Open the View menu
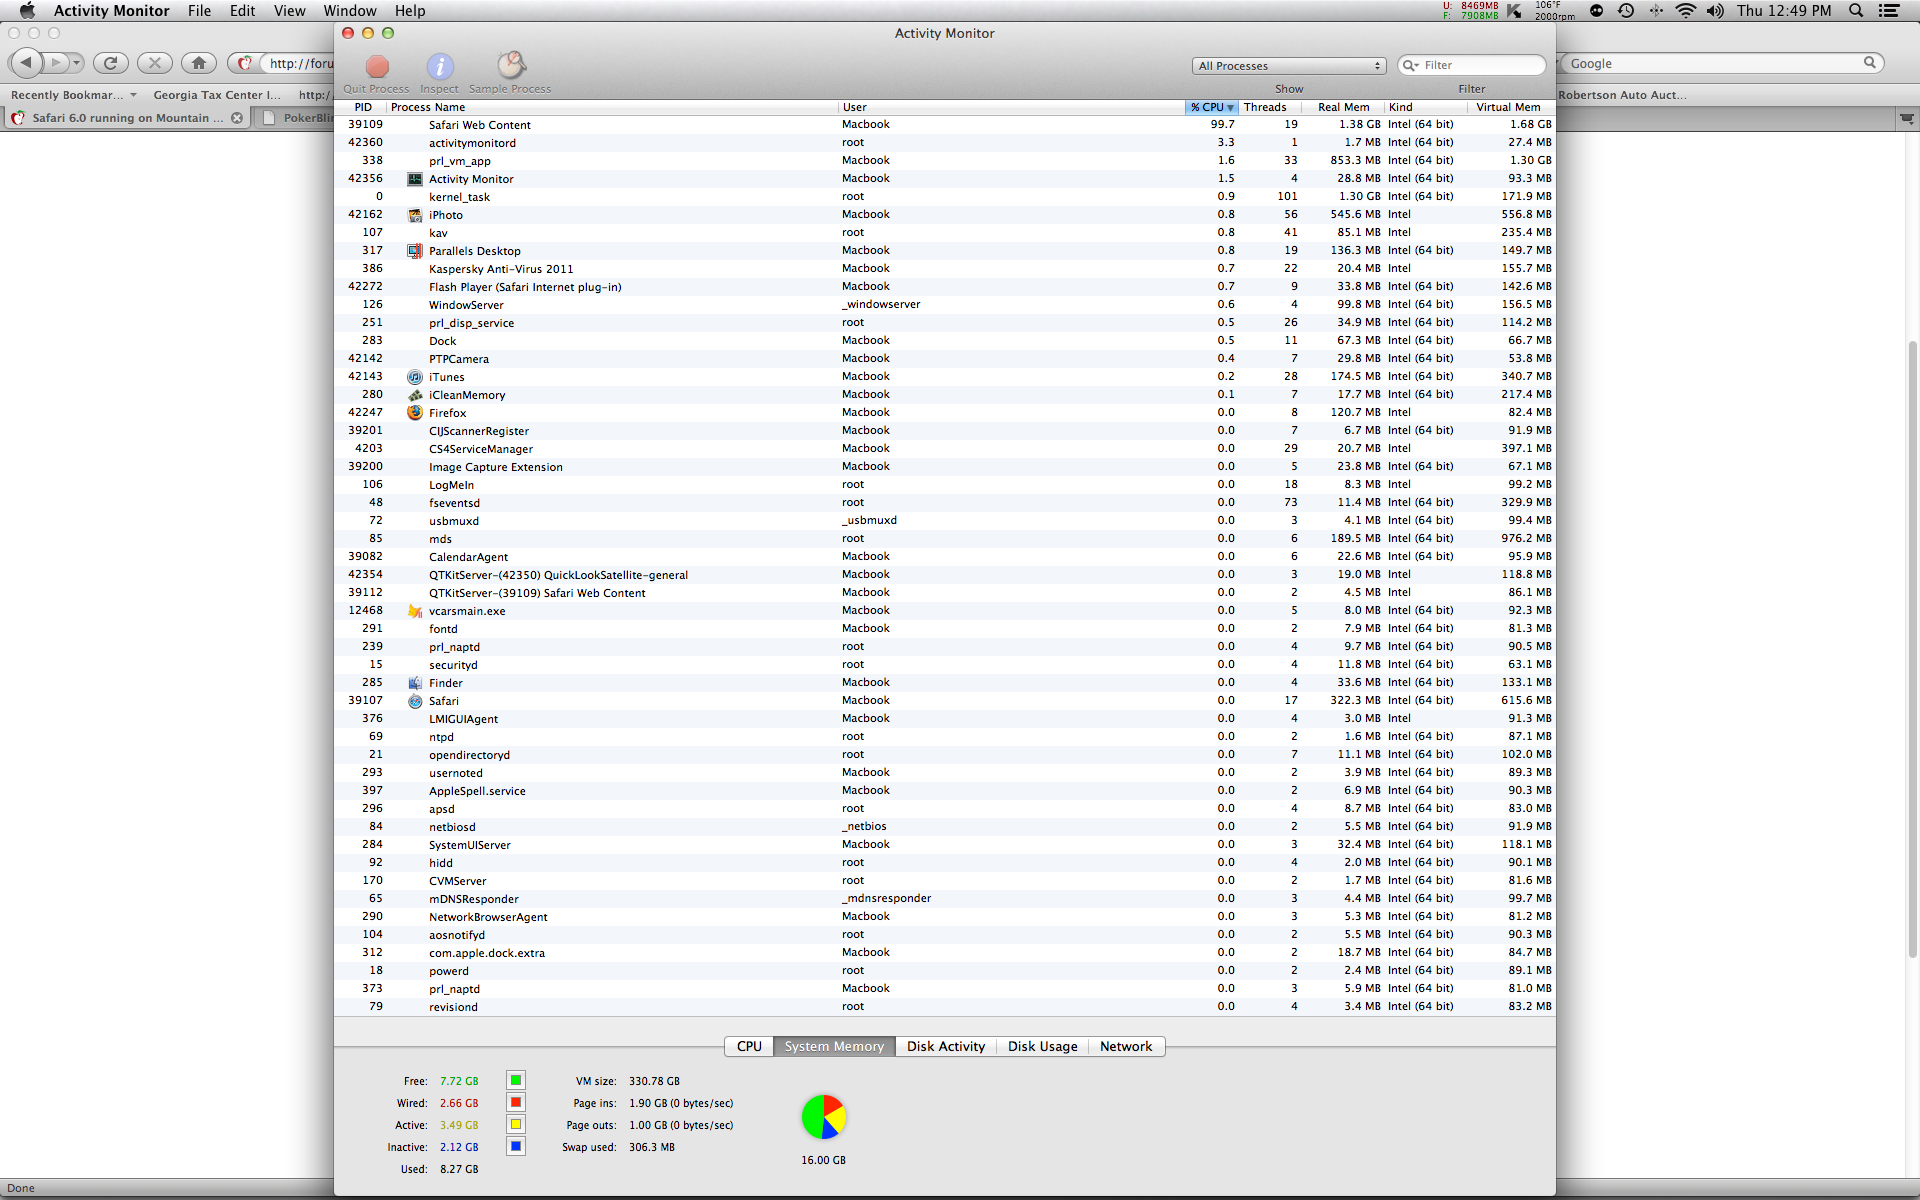Image resolution: width=1920 pixels, height=1200 pixels. (289, 11)
